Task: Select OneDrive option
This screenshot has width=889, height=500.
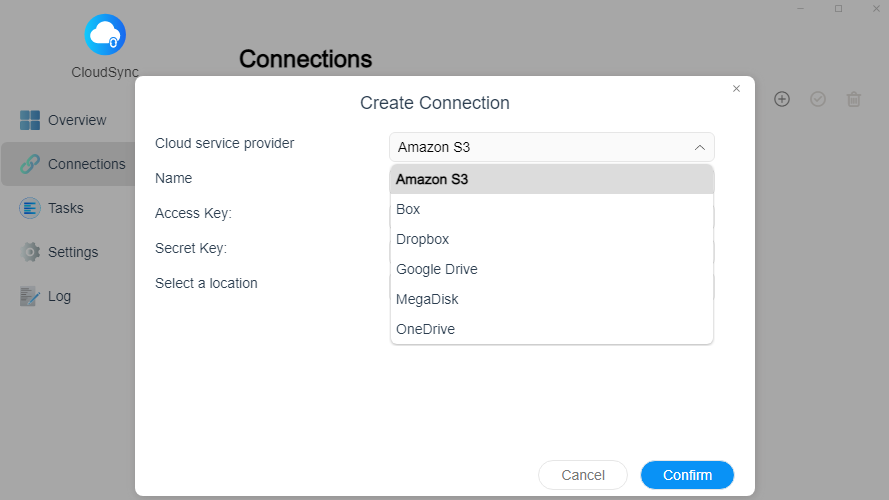Action: (x=552, y=329)
